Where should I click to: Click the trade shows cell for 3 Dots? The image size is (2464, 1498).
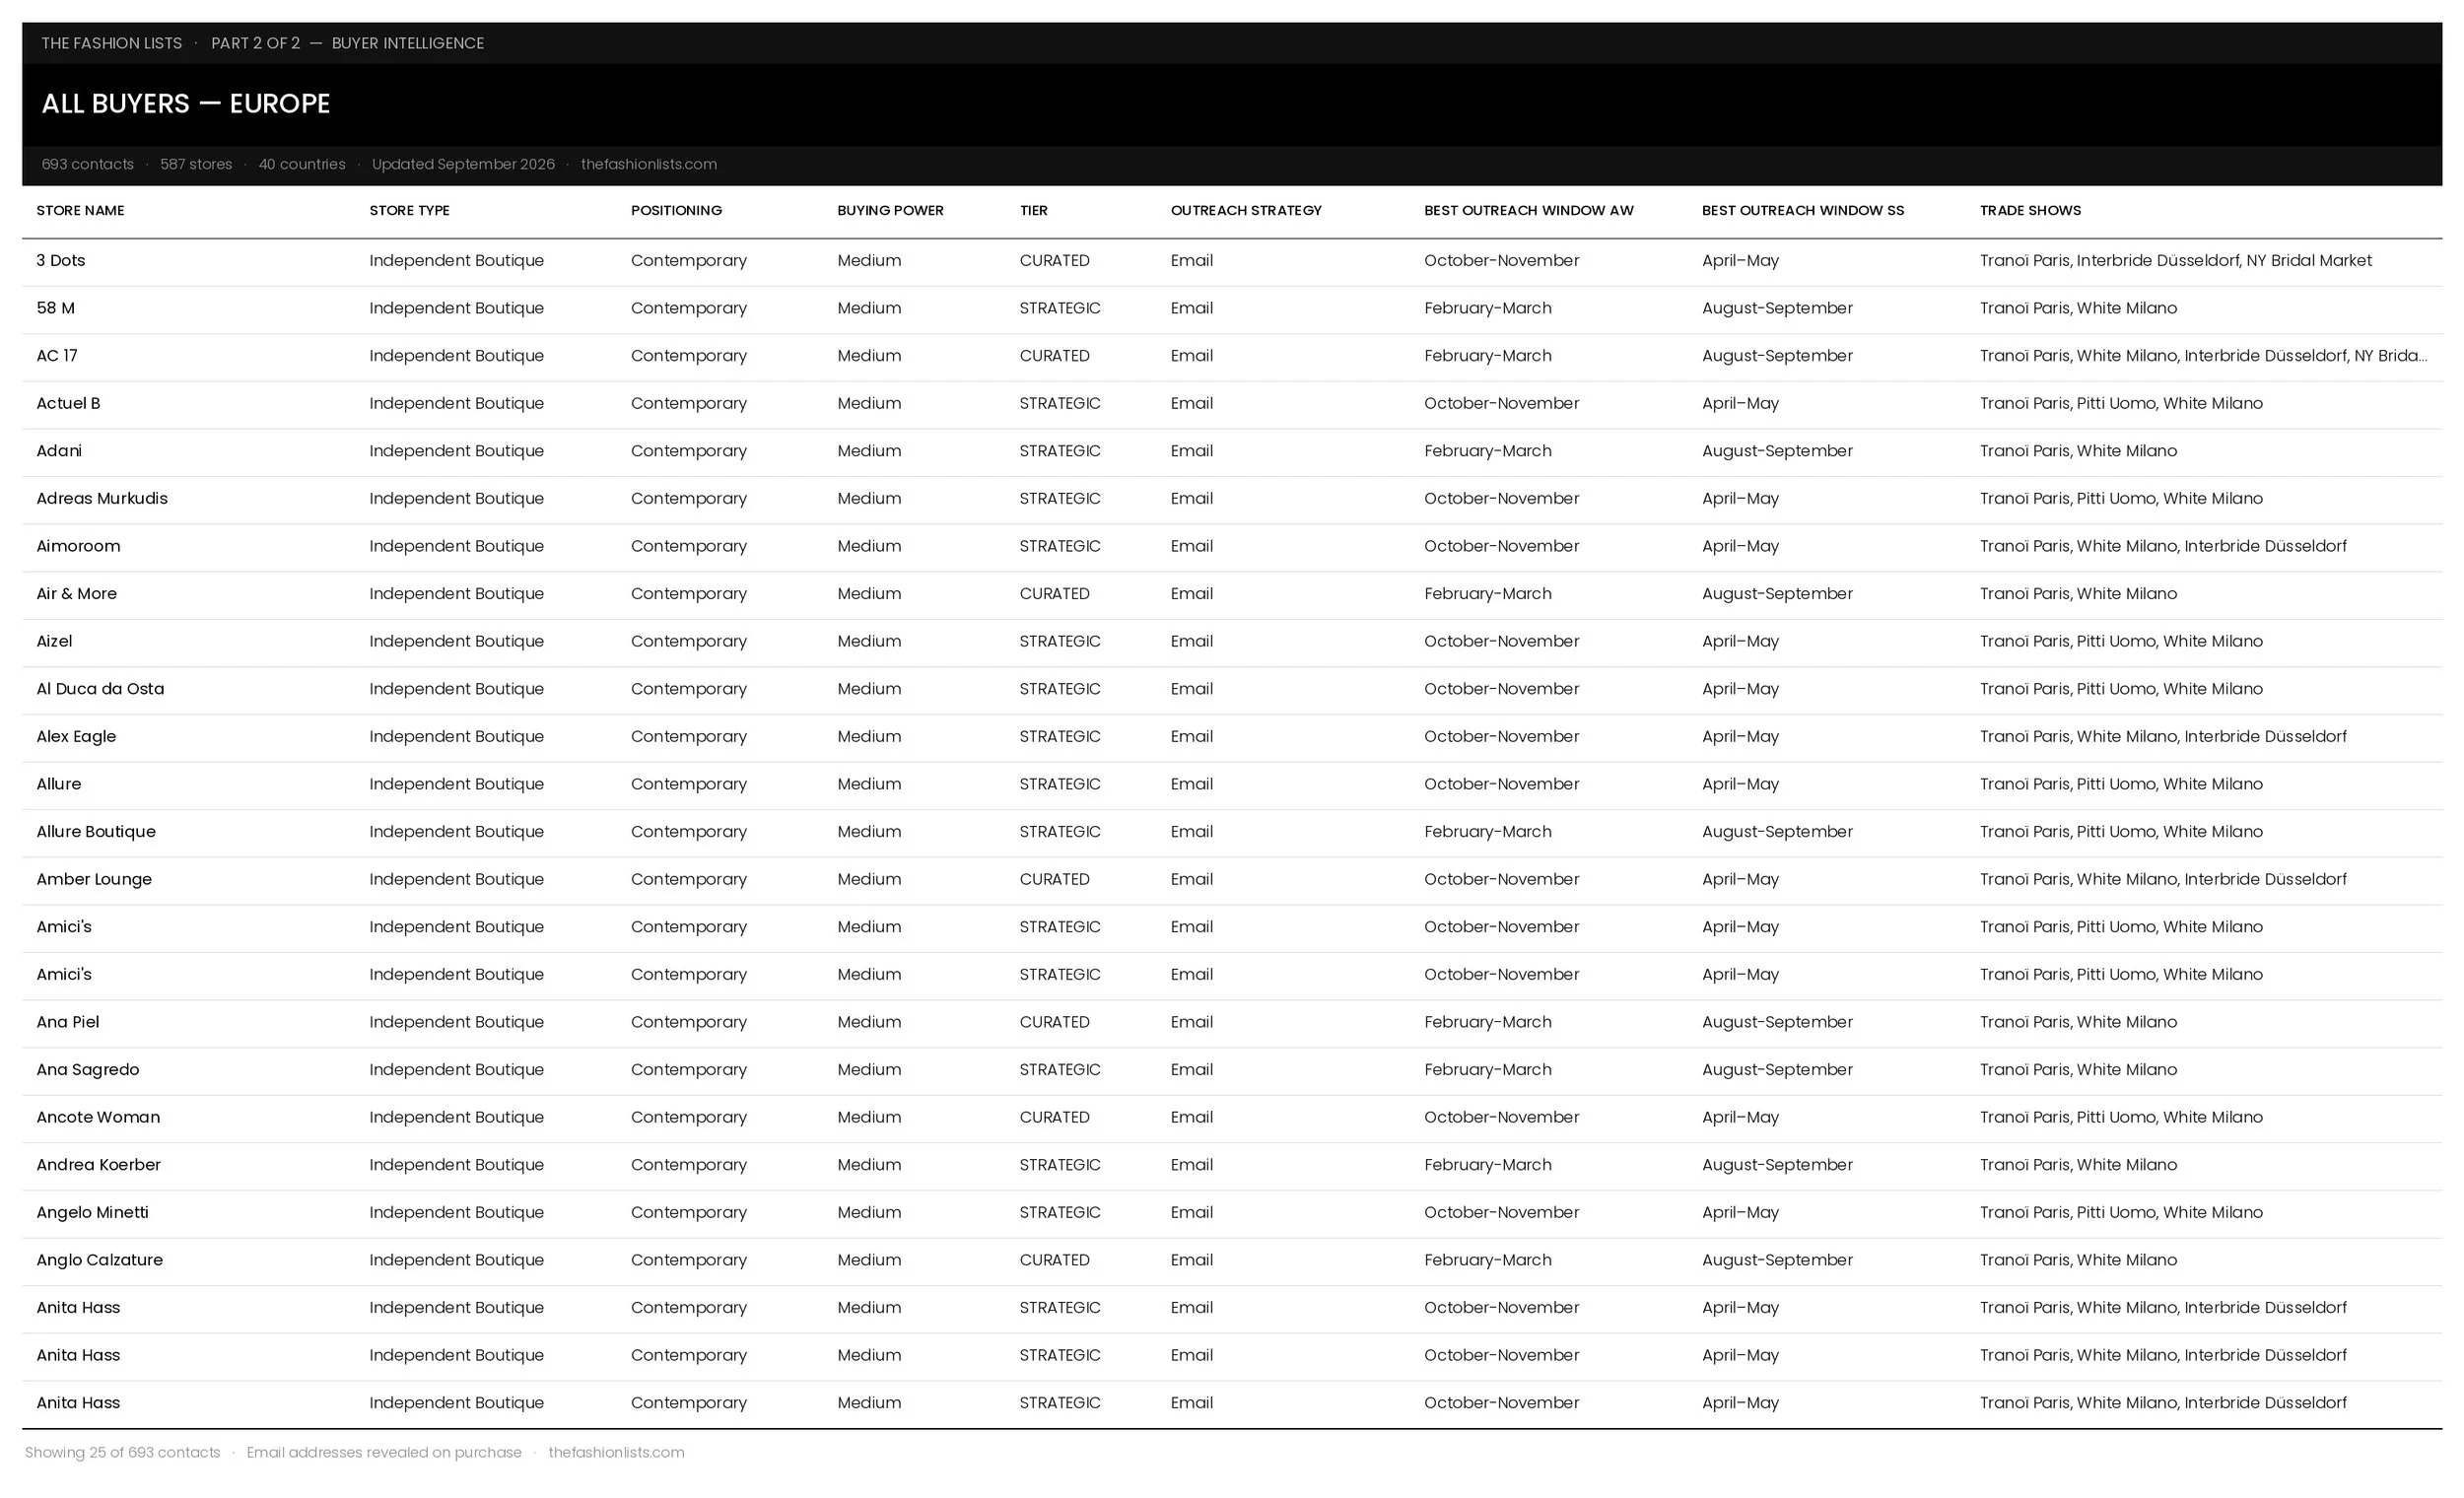pyautogui.click(x=2175, y=260)
